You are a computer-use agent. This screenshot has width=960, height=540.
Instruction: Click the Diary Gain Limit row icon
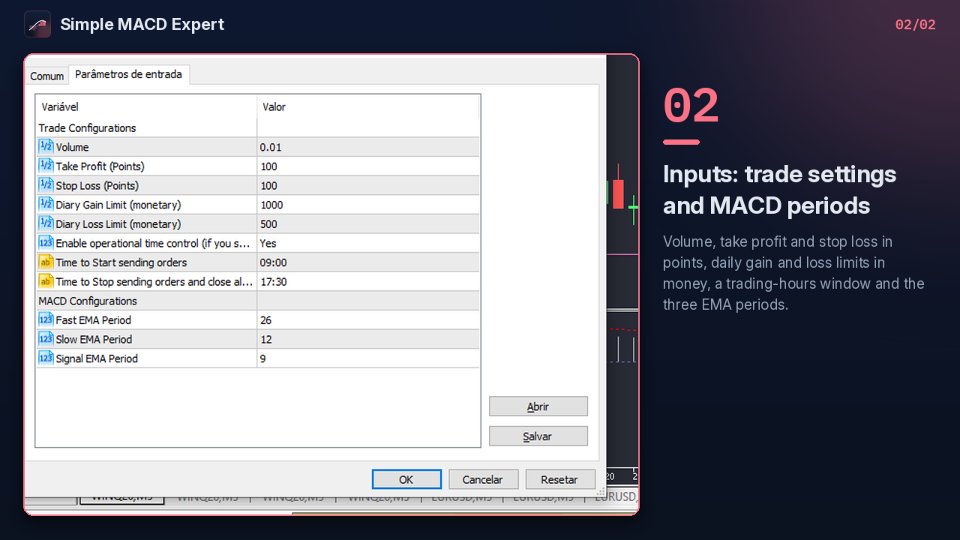(x=46, y=204)
